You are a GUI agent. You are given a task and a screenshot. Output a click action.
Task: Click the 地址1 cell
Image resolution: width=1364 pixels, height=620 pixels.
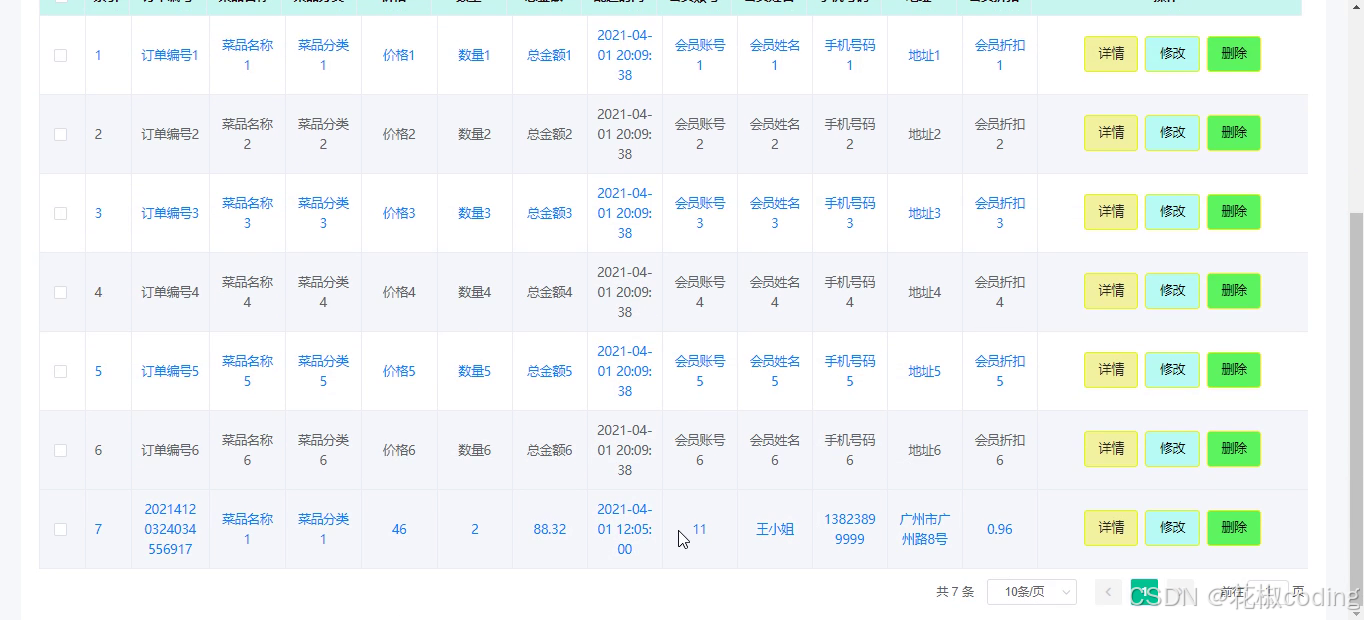925,55
